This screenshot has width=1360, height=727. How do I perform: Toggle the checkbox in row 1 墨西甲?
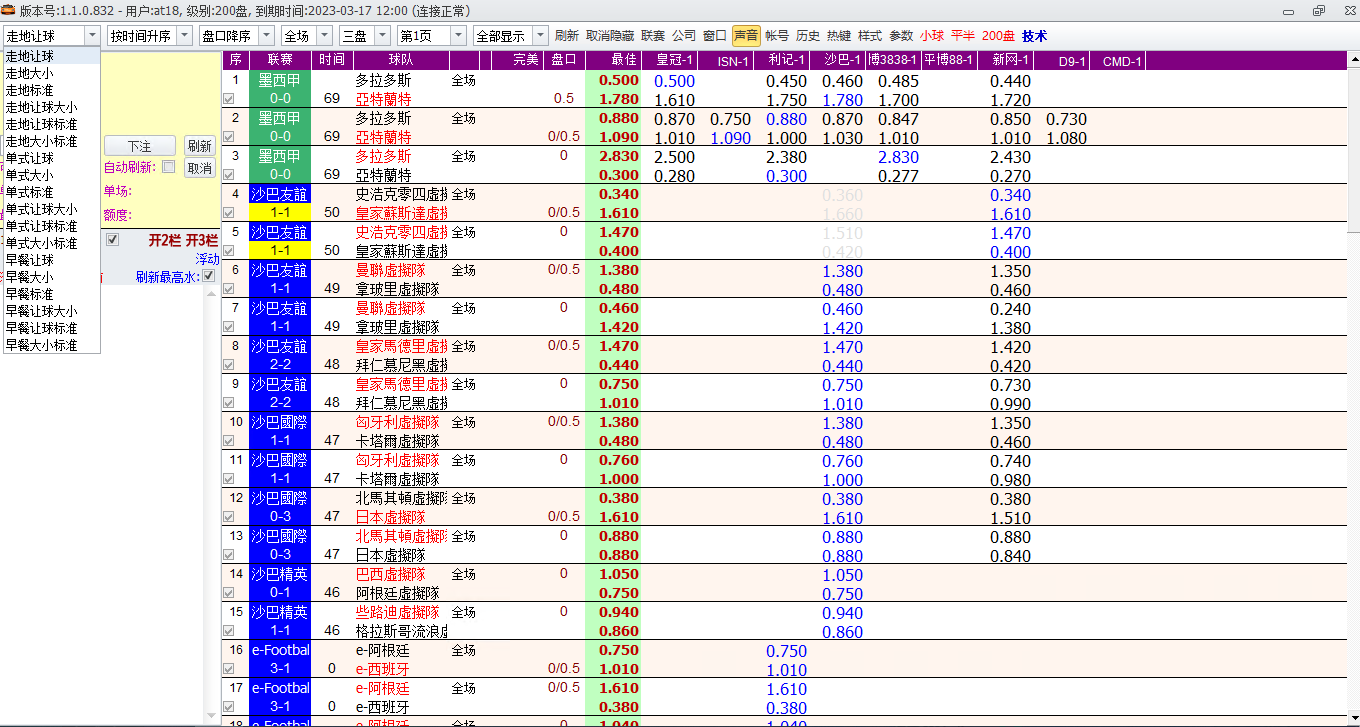tap(229, 99)
